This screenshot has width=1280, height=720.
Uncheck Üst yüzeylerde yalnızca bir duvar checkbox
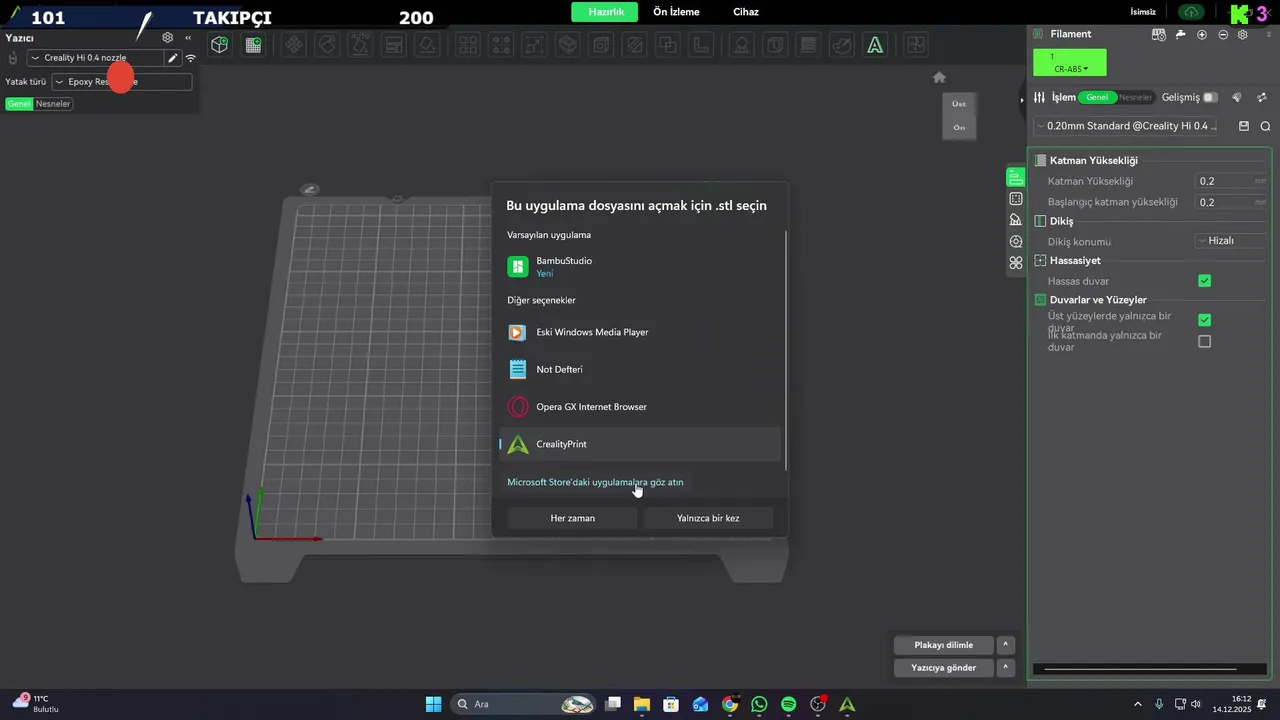[x=1204, y=320]
